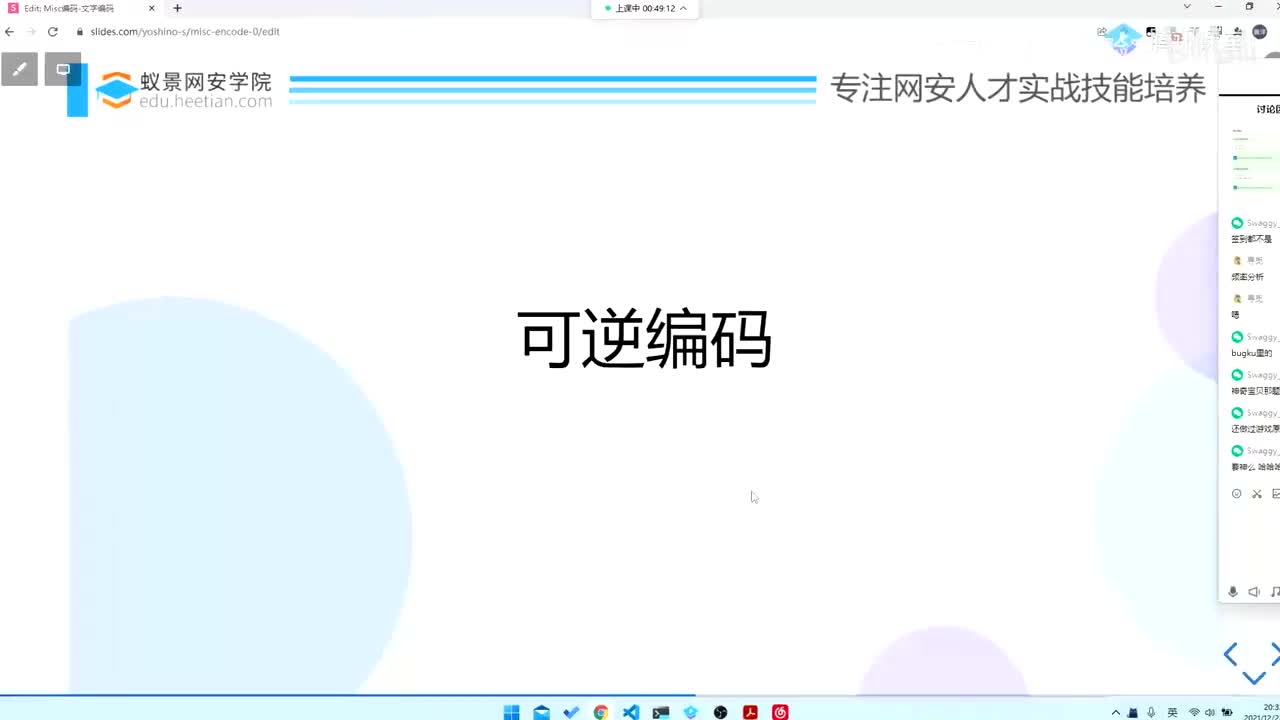
Task: Toggle the microphone in the class panel
Action: tap(1233, 592)
